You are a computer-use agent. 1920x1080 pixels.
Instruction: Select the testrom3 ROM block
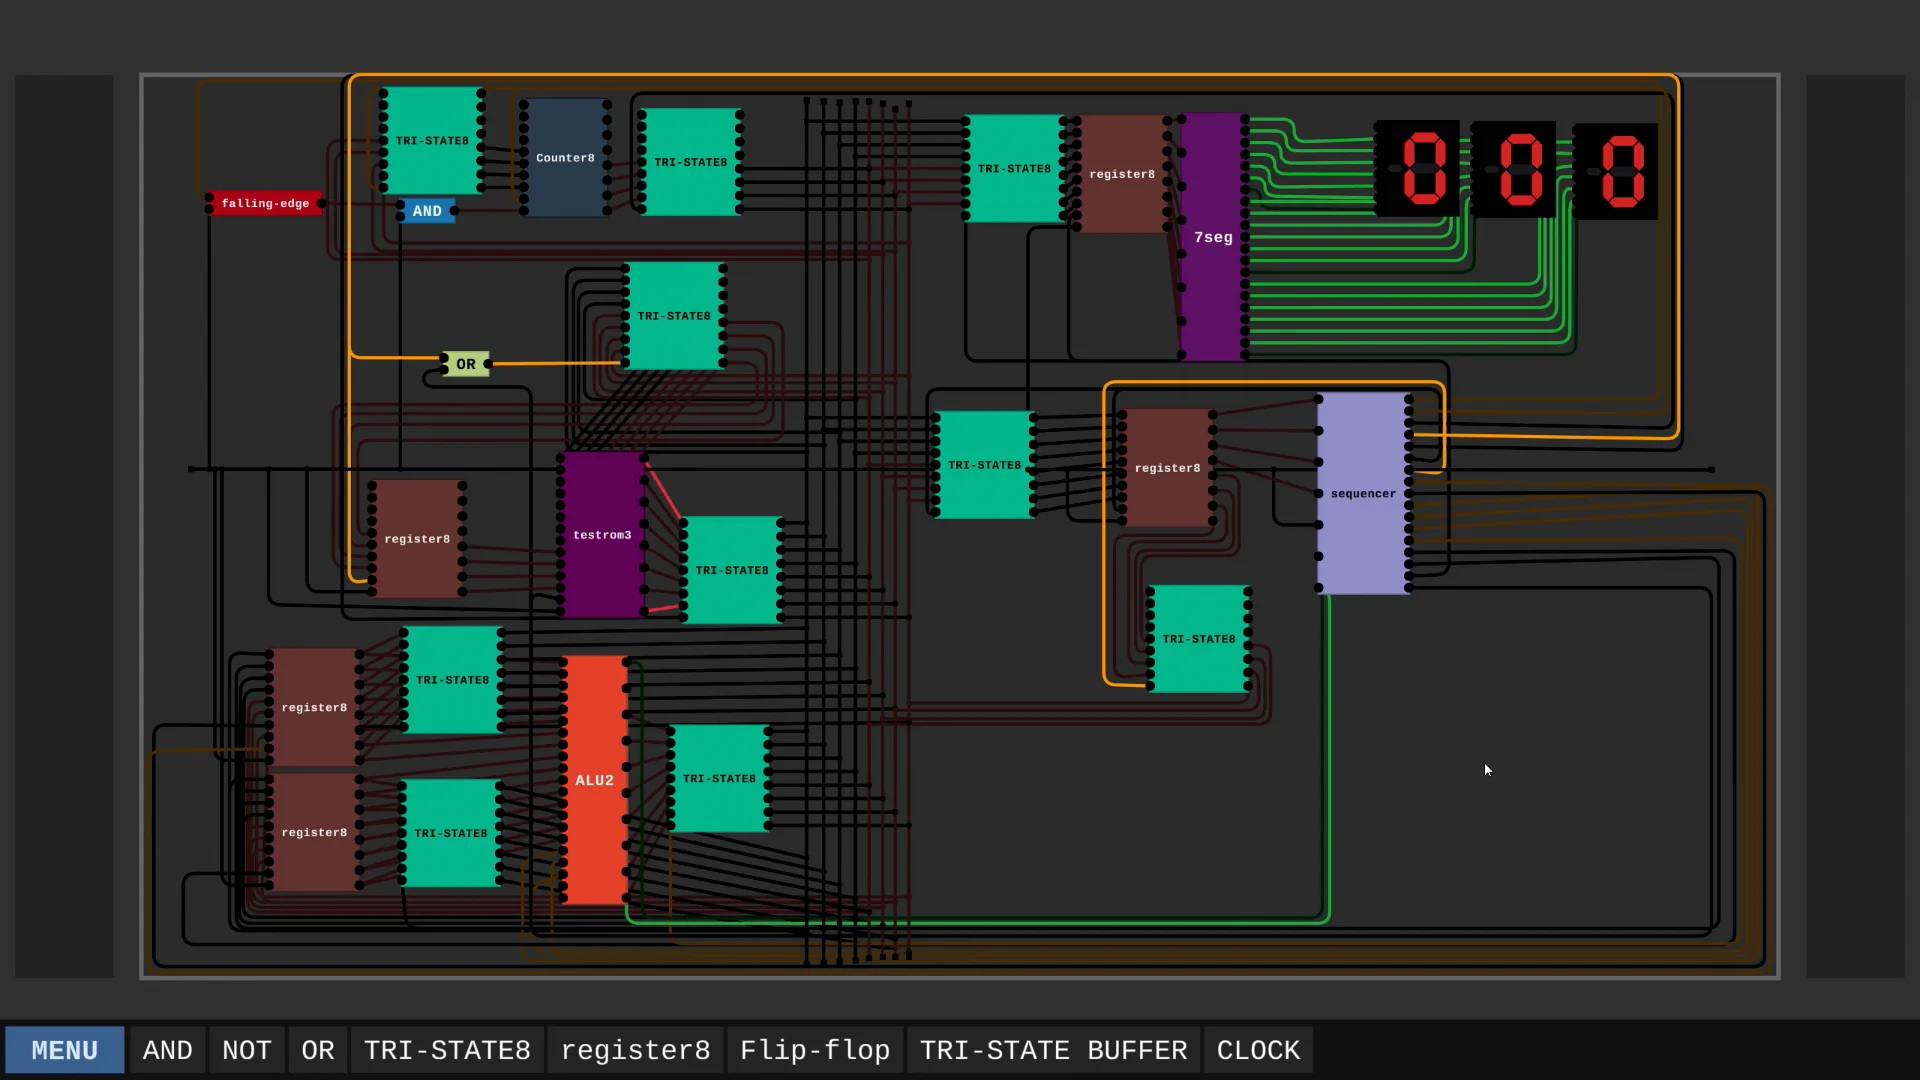[601, 535]
